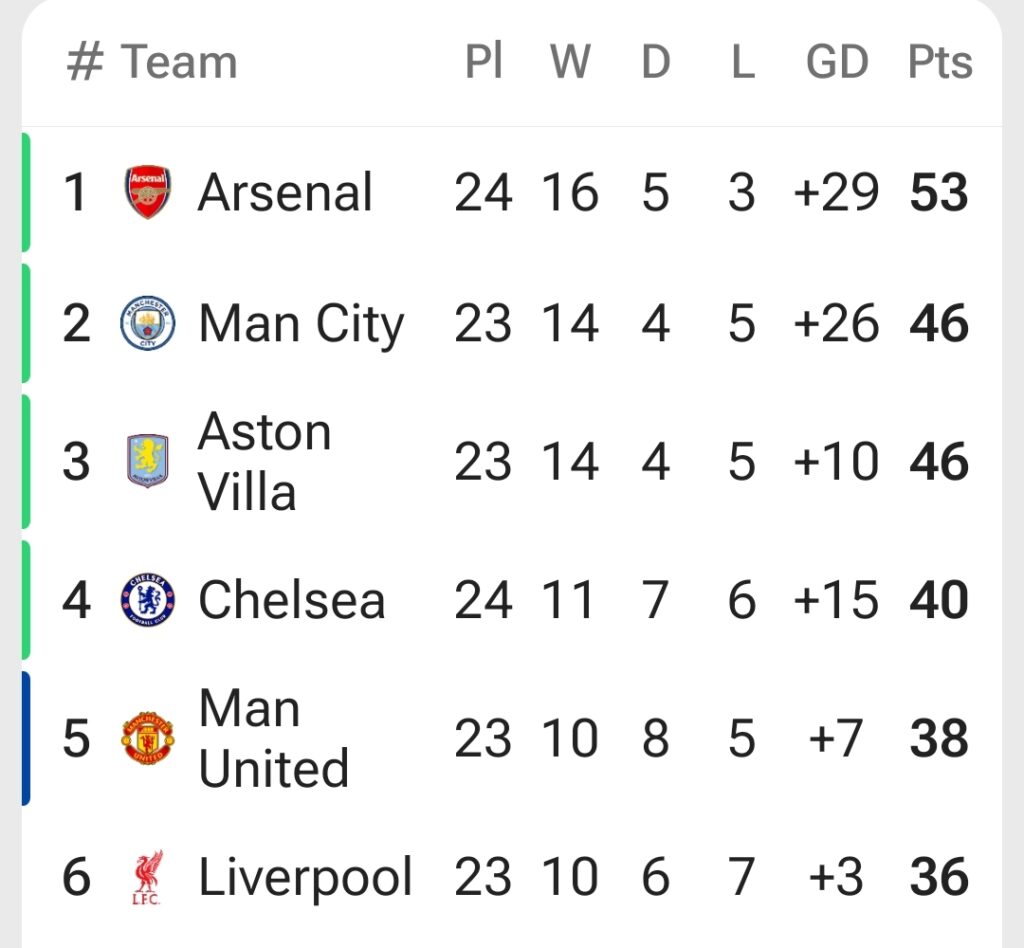Click the W column header
Image resolution: width=1024 pixels, height=948 pixels.
(x=570, y=62)
